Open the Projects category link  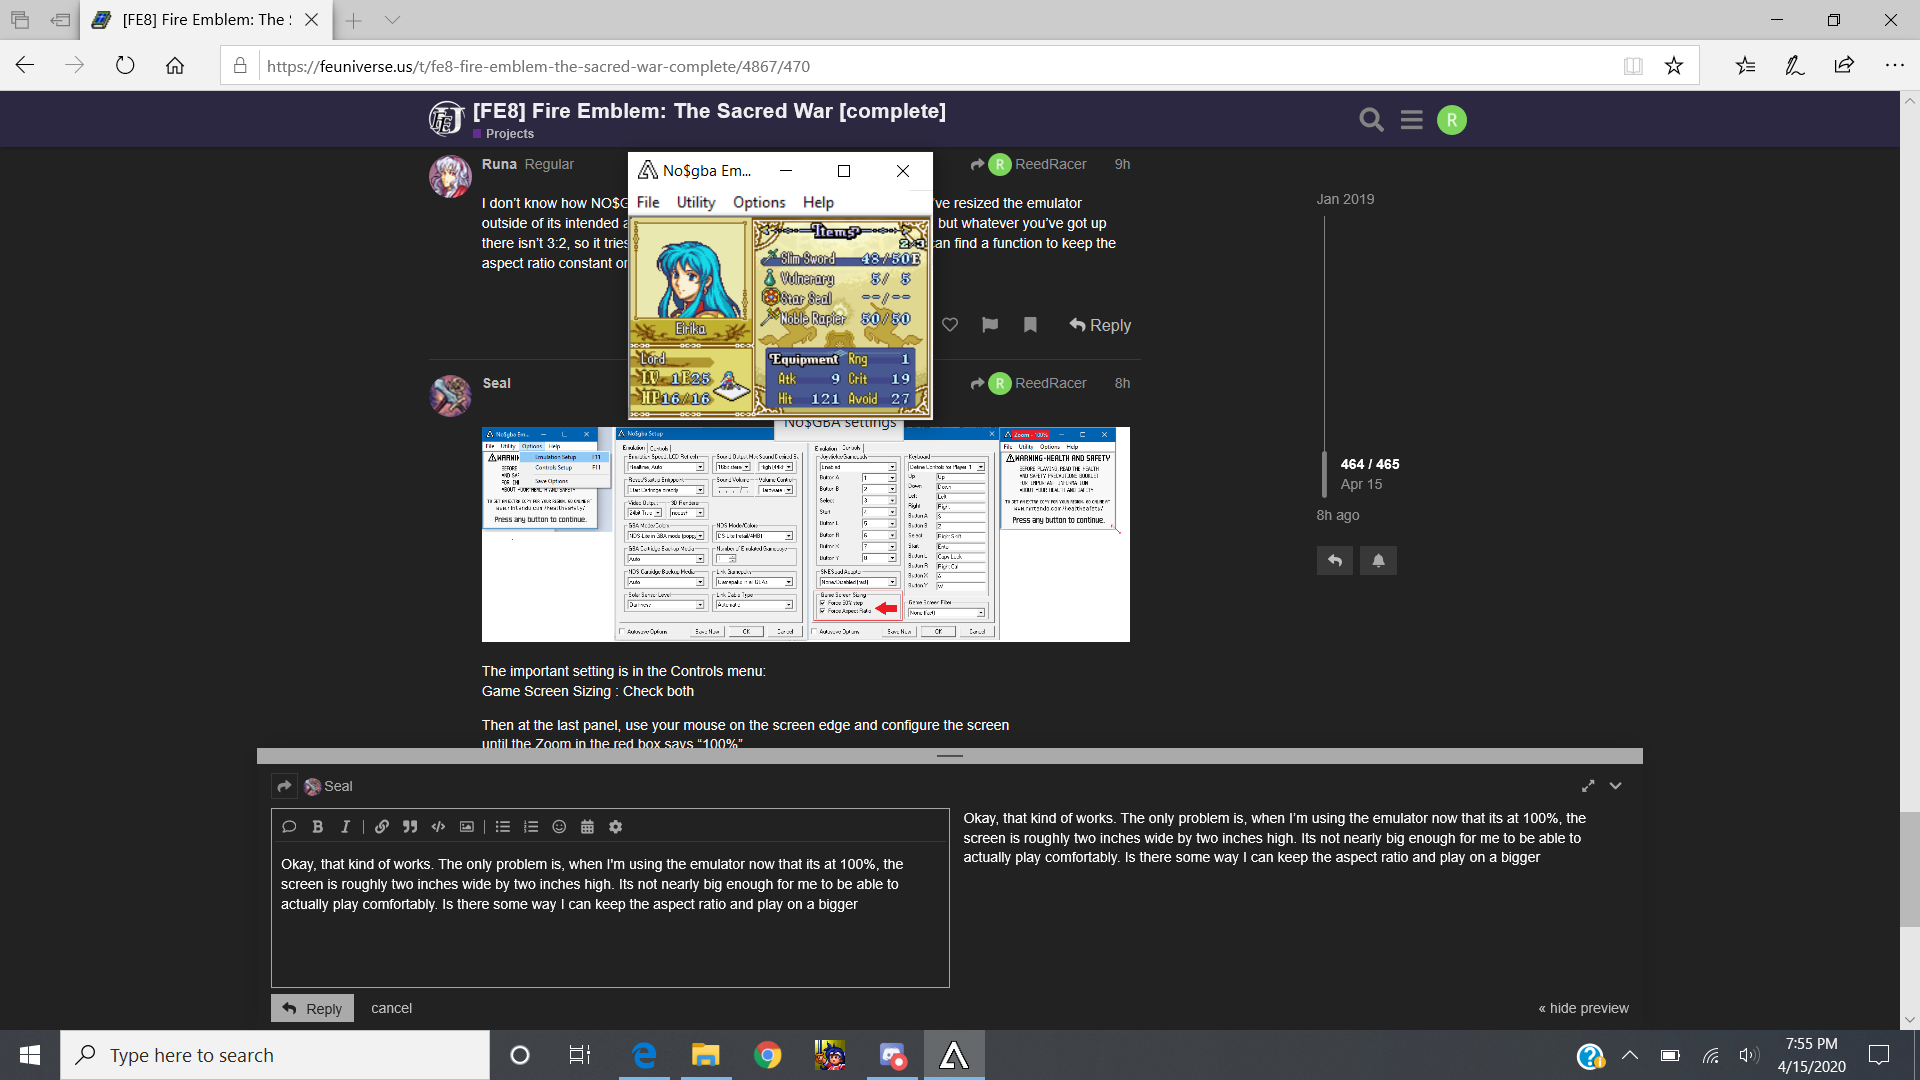[x=510, y=134]
